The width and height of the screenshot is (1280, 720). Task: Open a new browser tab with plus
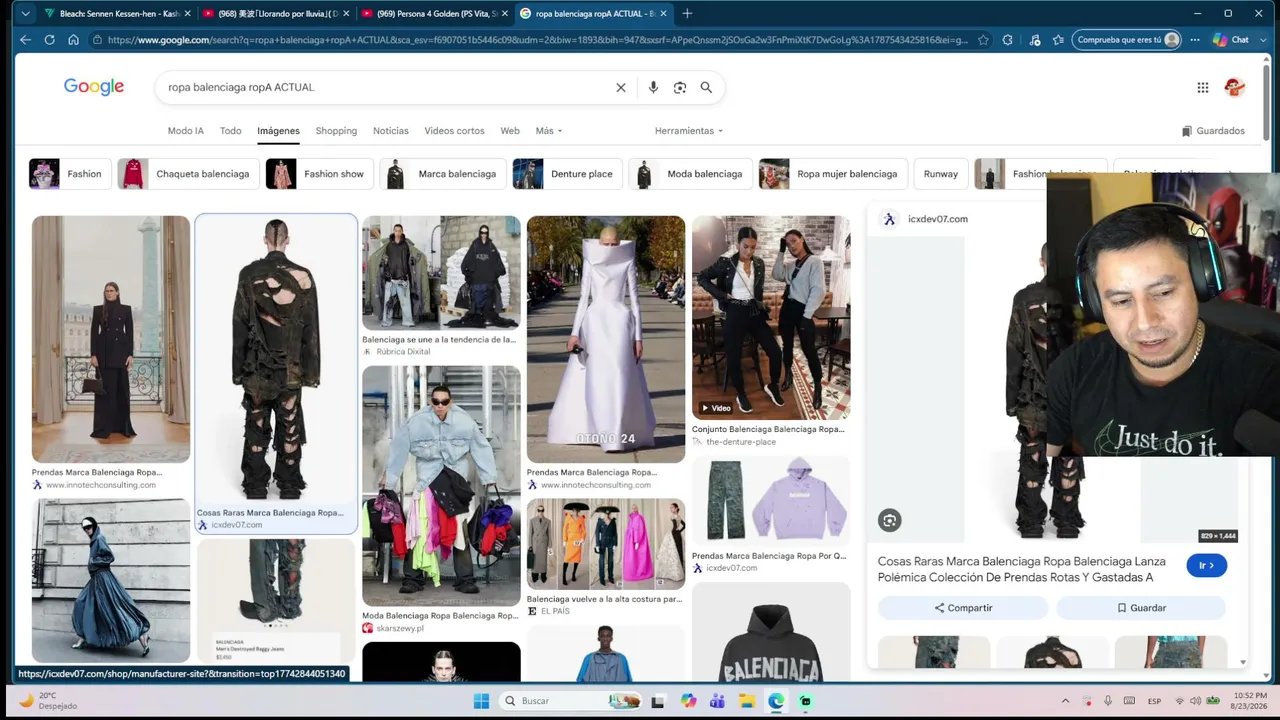point(687,14)
